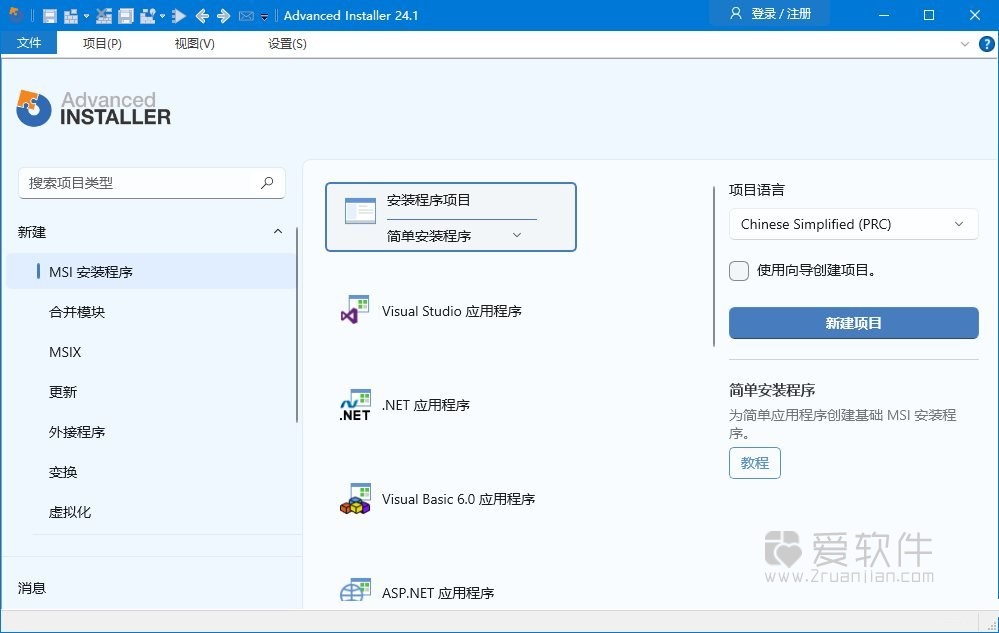Click the Build project brick icon

pyautogui.click(x=71, y=16)
